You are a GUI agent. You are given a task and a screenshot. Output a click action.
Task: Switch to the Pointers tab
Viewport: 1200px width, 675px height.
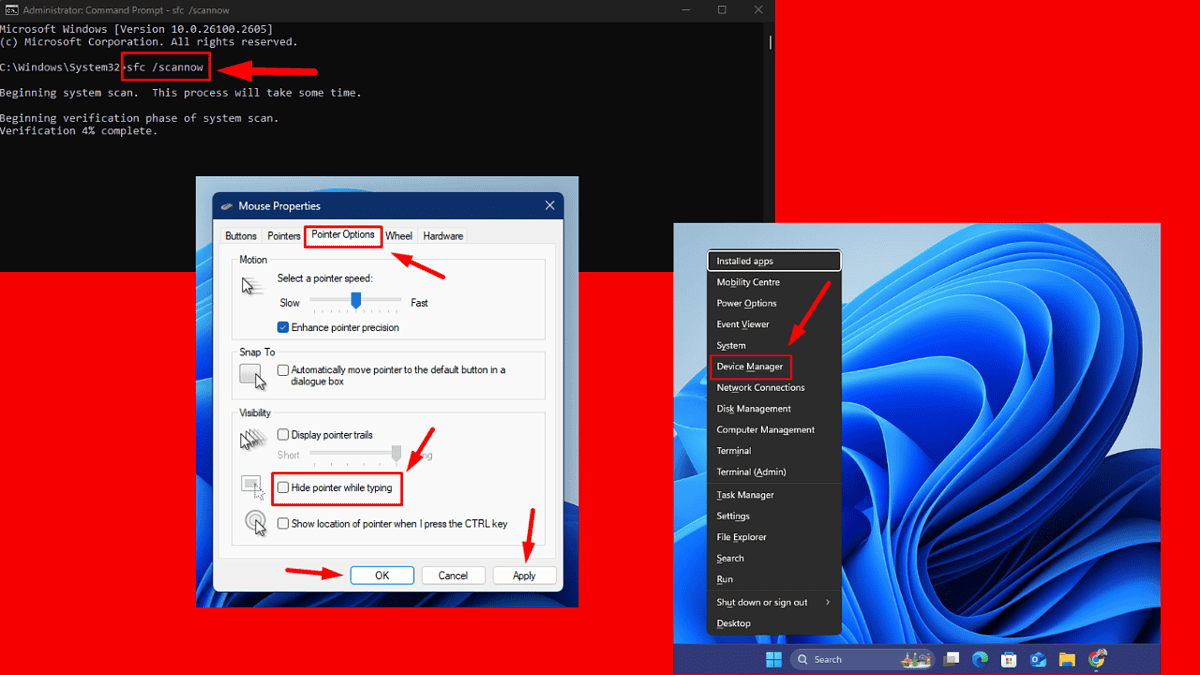[x=284, y=236]
